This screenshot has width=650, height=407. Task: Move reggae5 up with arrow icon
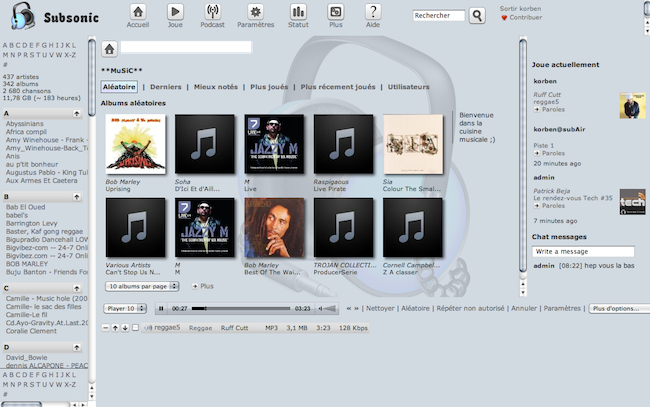pos(115,328)
